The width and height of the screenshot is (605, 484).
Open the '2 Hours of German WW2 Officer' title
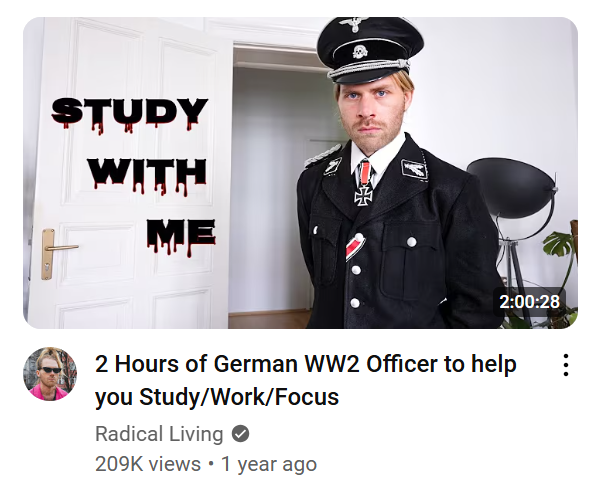click(306, 364)
